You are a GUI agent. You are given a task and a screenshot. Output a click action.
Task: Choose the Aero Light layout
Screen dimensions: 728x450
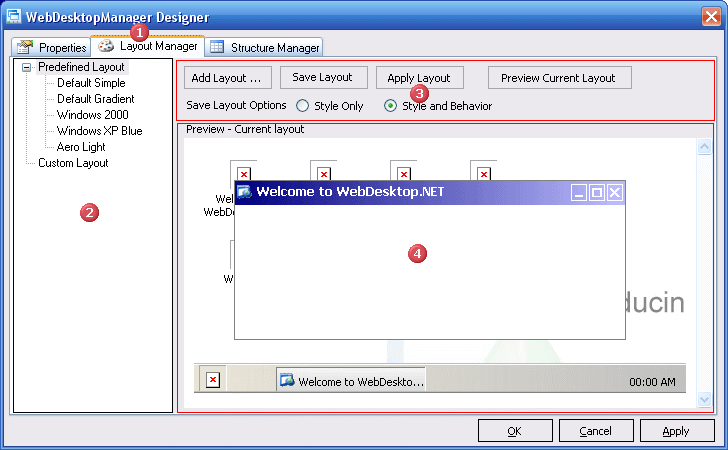[x=81, y=147]
